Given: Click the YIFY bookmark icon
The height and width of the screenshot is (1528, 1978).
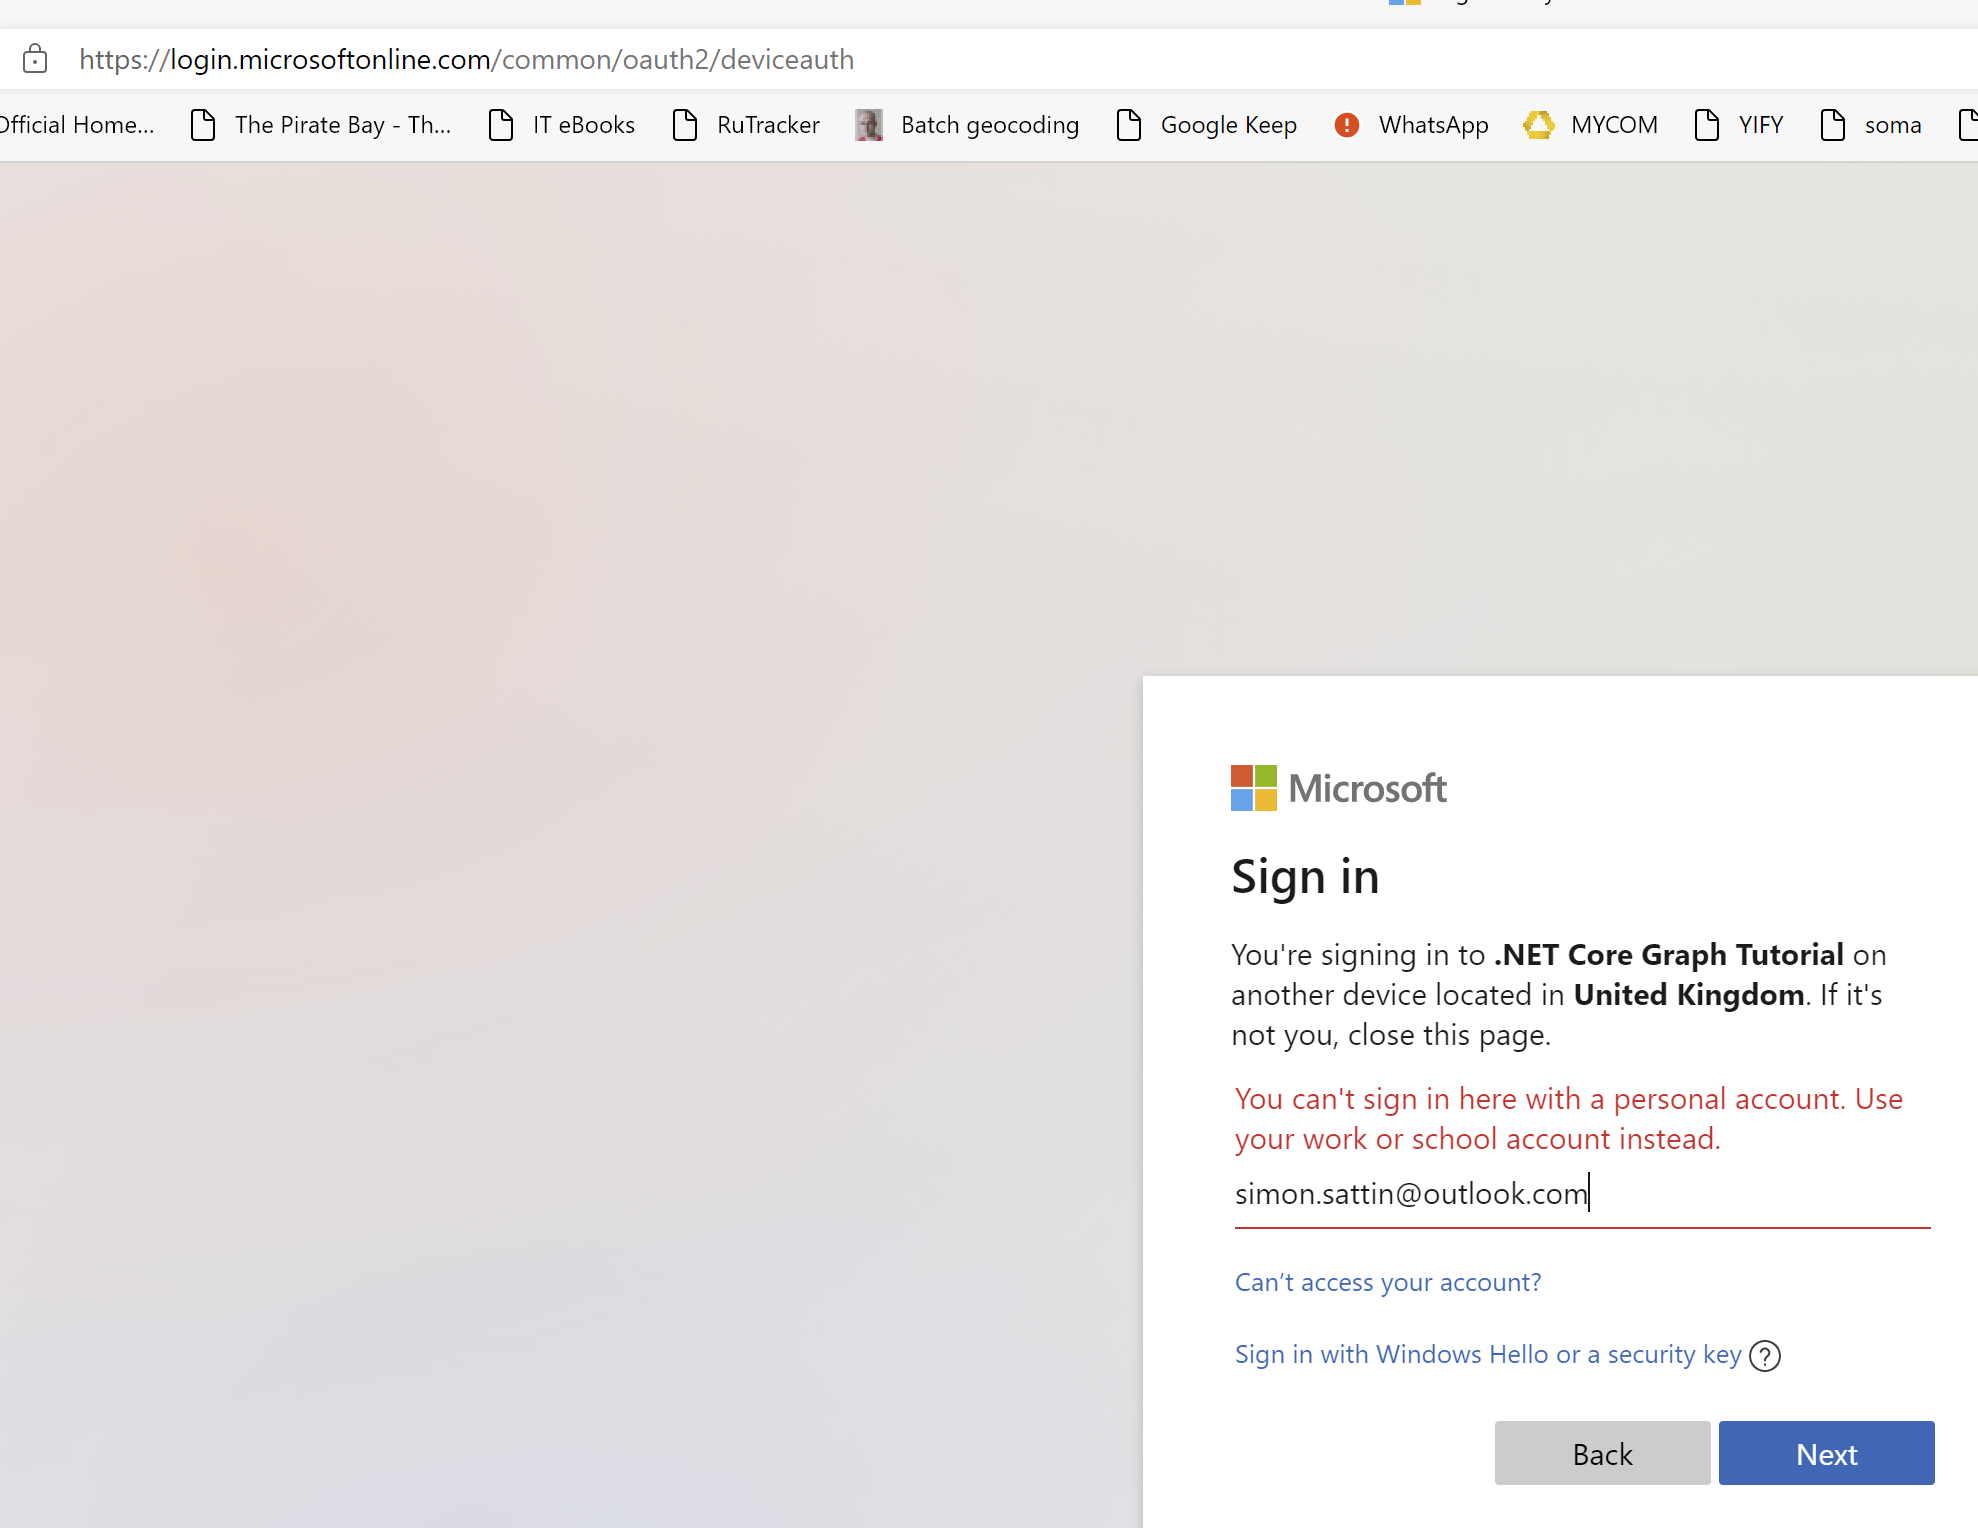Looking at the screenshot, I should [1706, 125].
